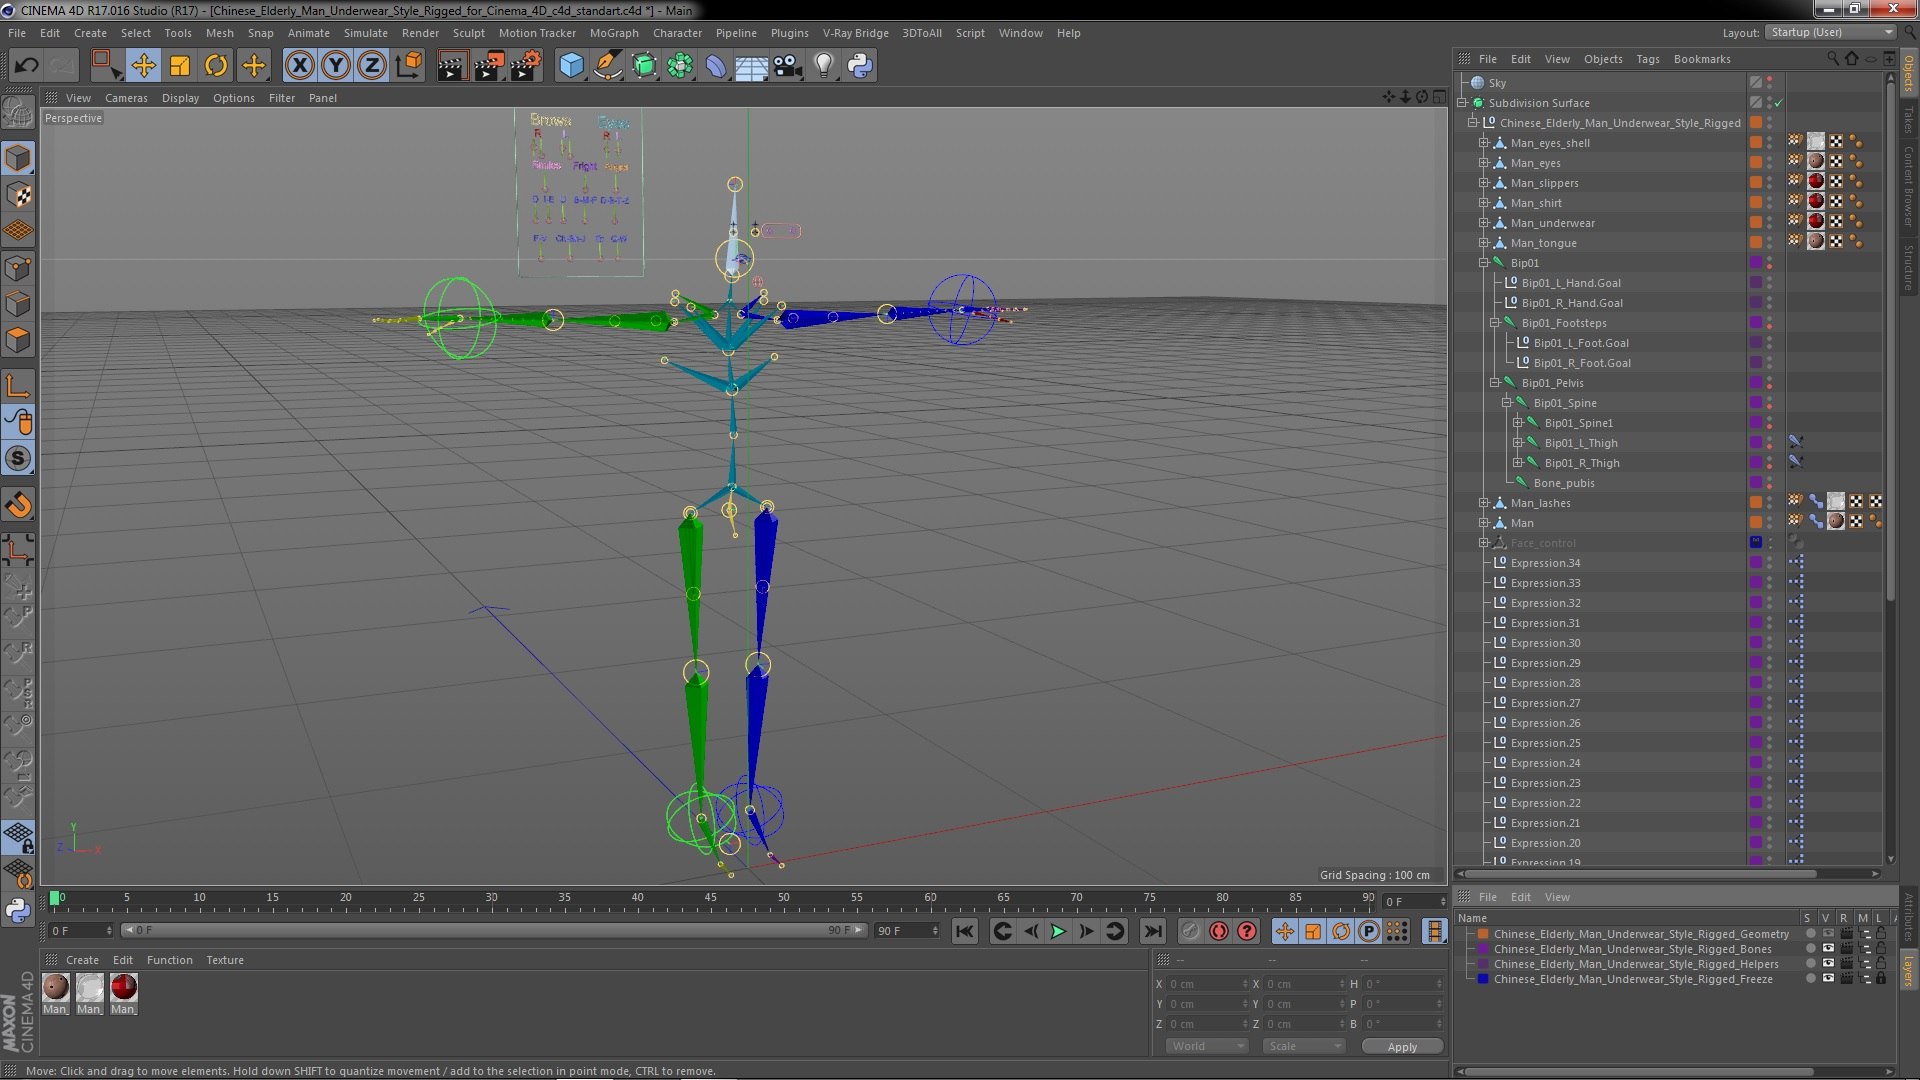Click blue layer swatch for Rigged_Freeze
Viewport: 1920px width, 1080px height.
tap(1483, 979)
